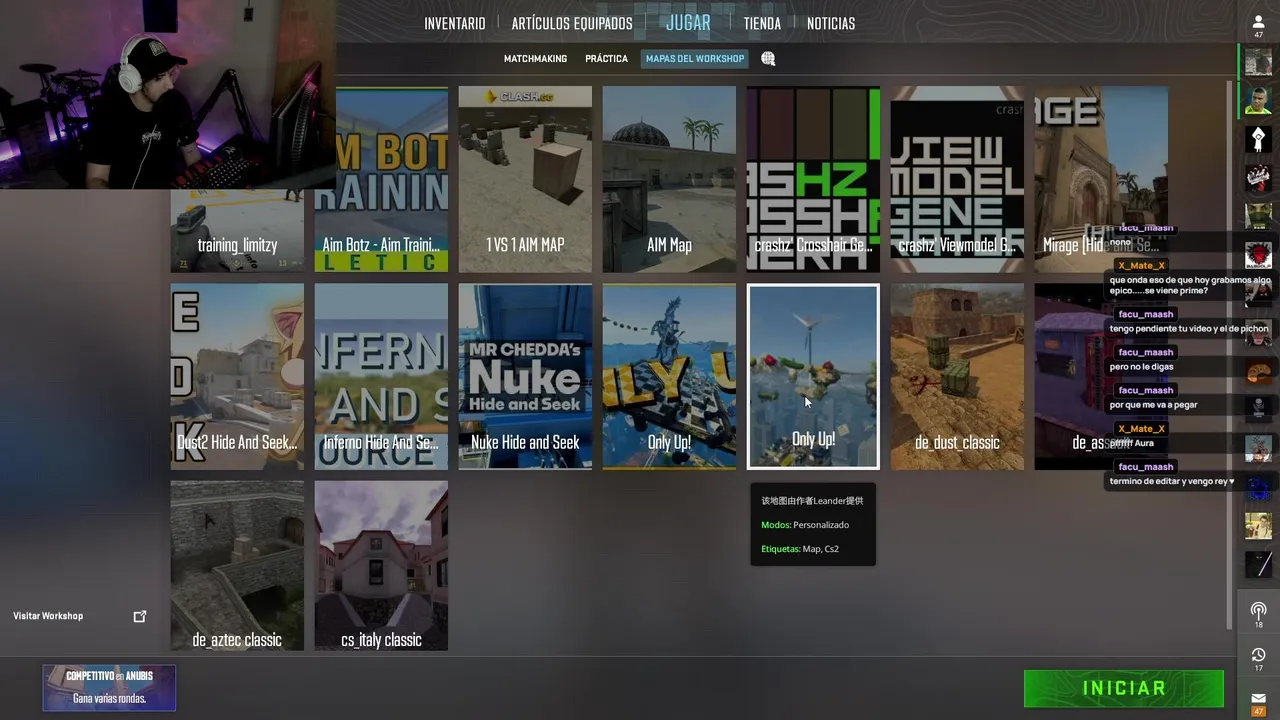Select the soccer player friend avatar
The height and width of the screenshot is (720, 1280).
click(x=1258, y=100)
